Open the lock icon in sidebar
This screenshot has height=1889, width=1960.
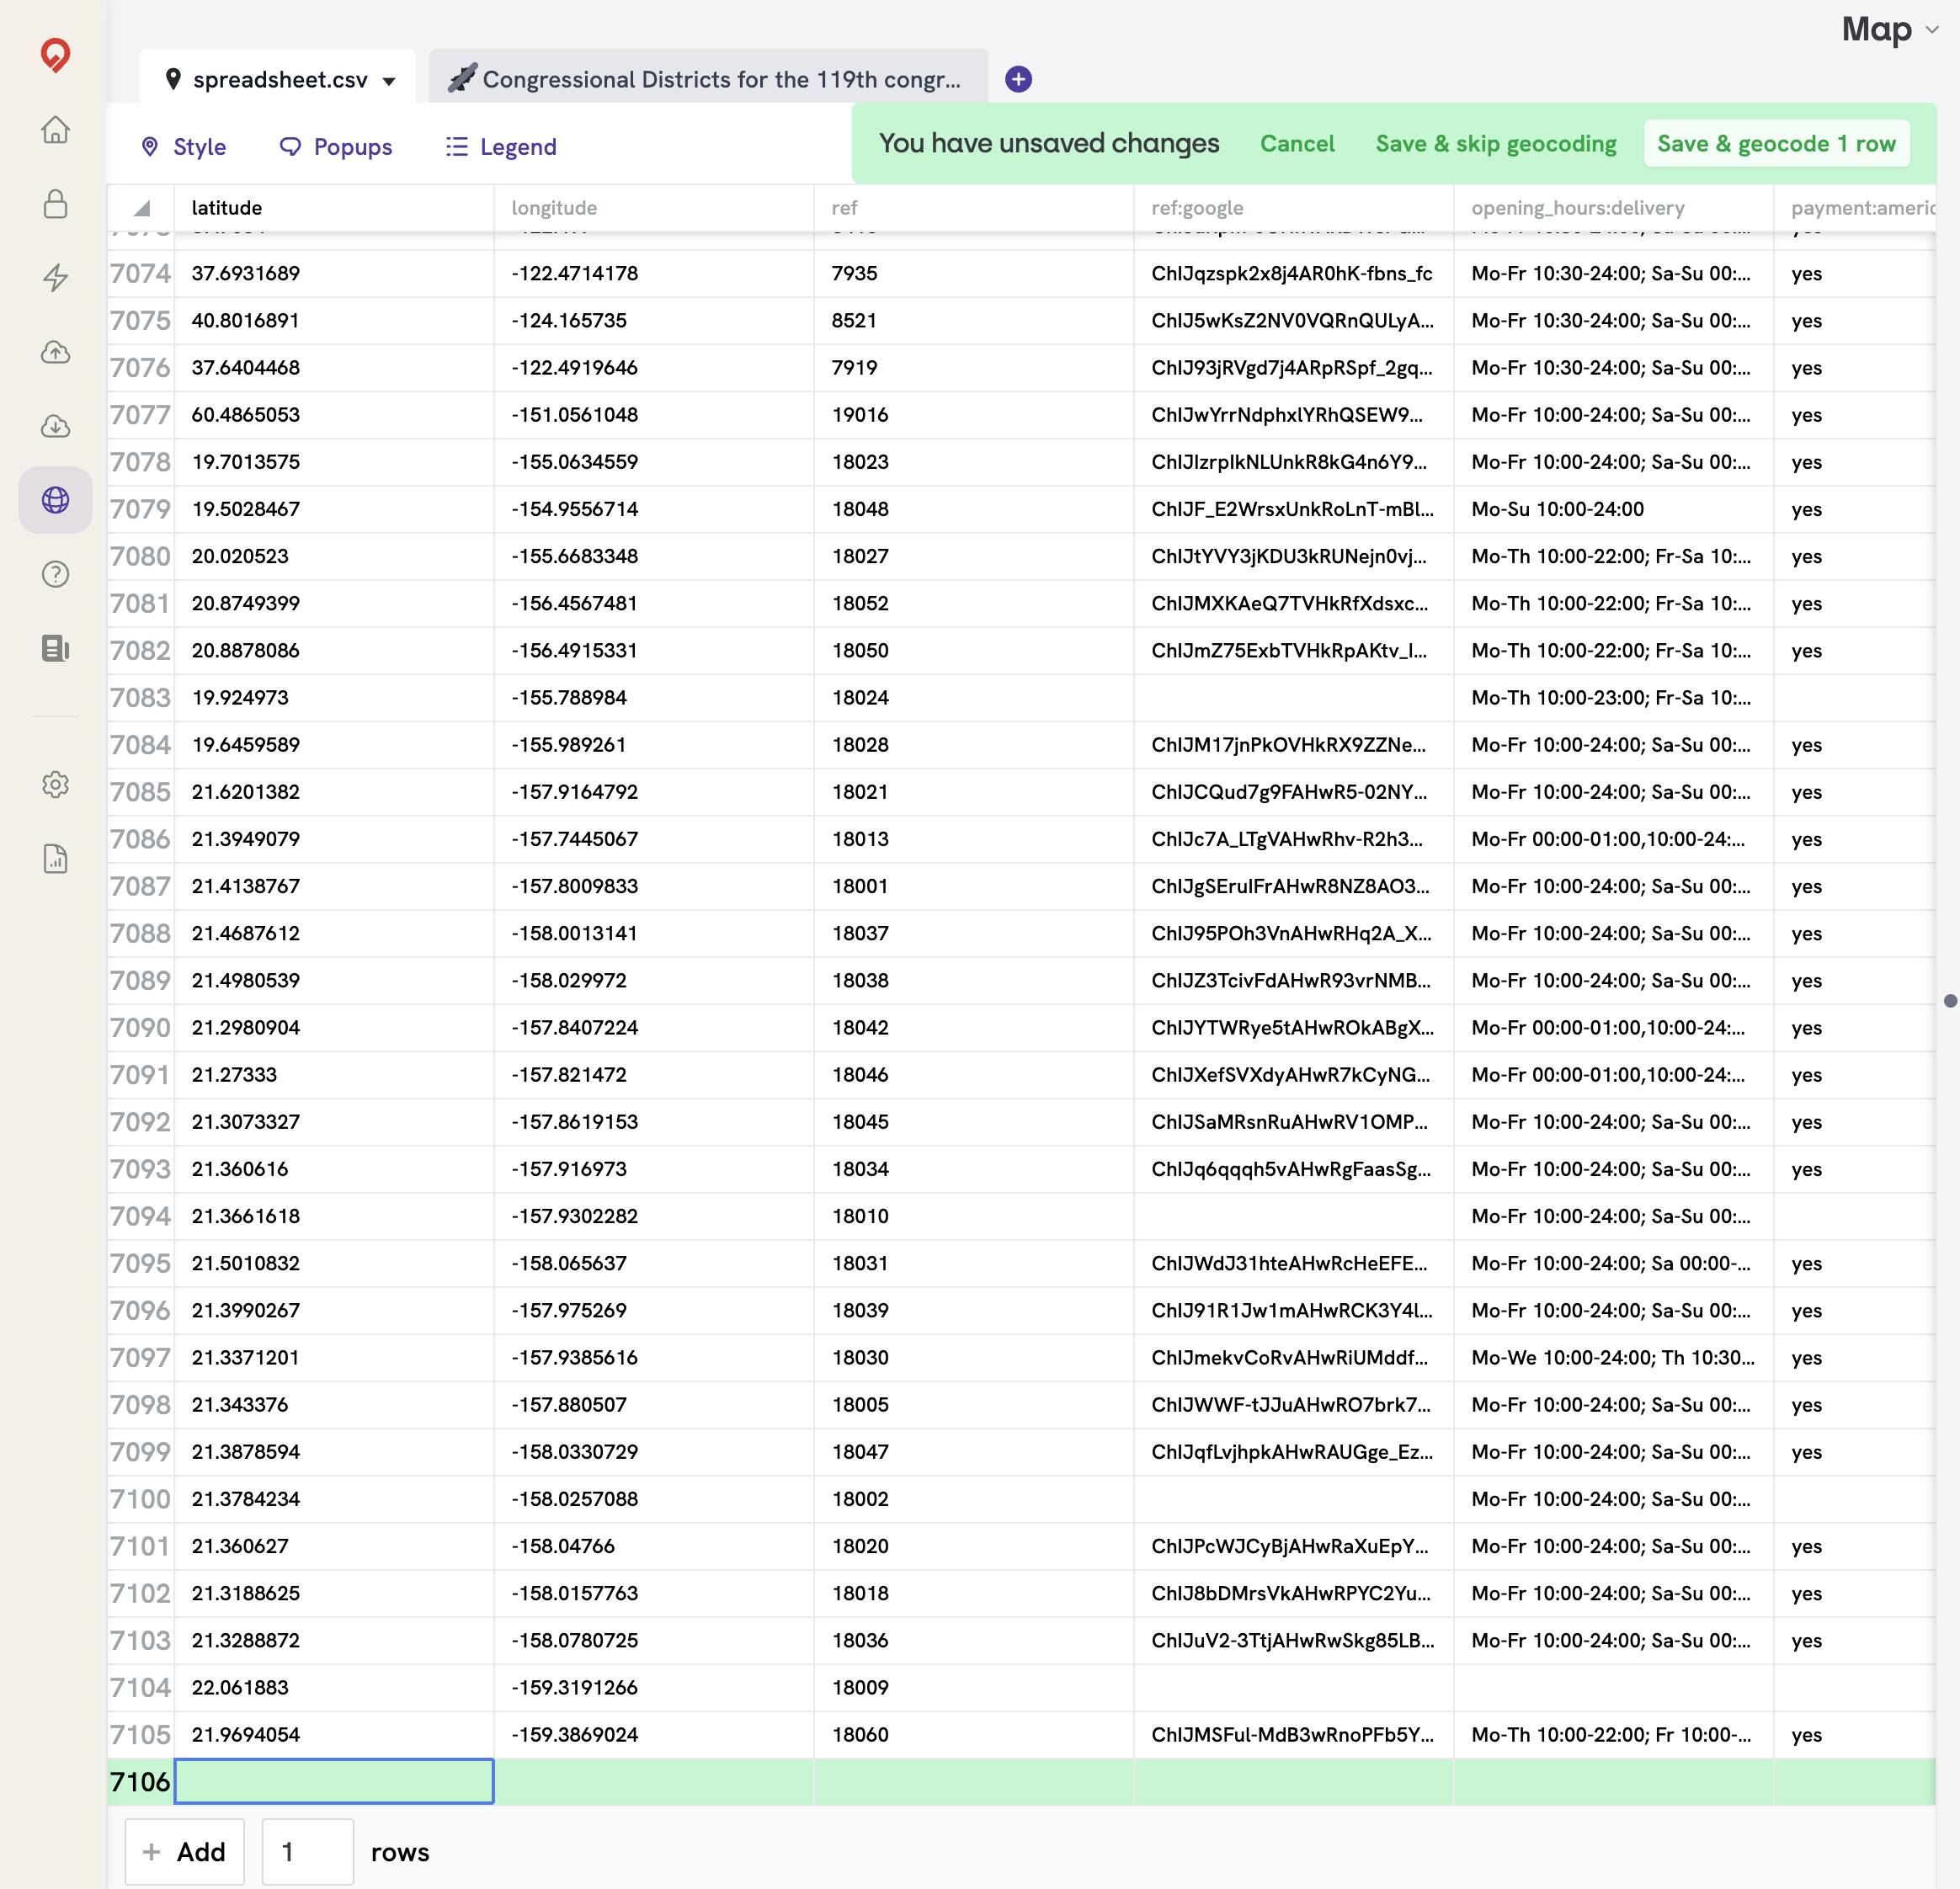(x=55, y=203)
